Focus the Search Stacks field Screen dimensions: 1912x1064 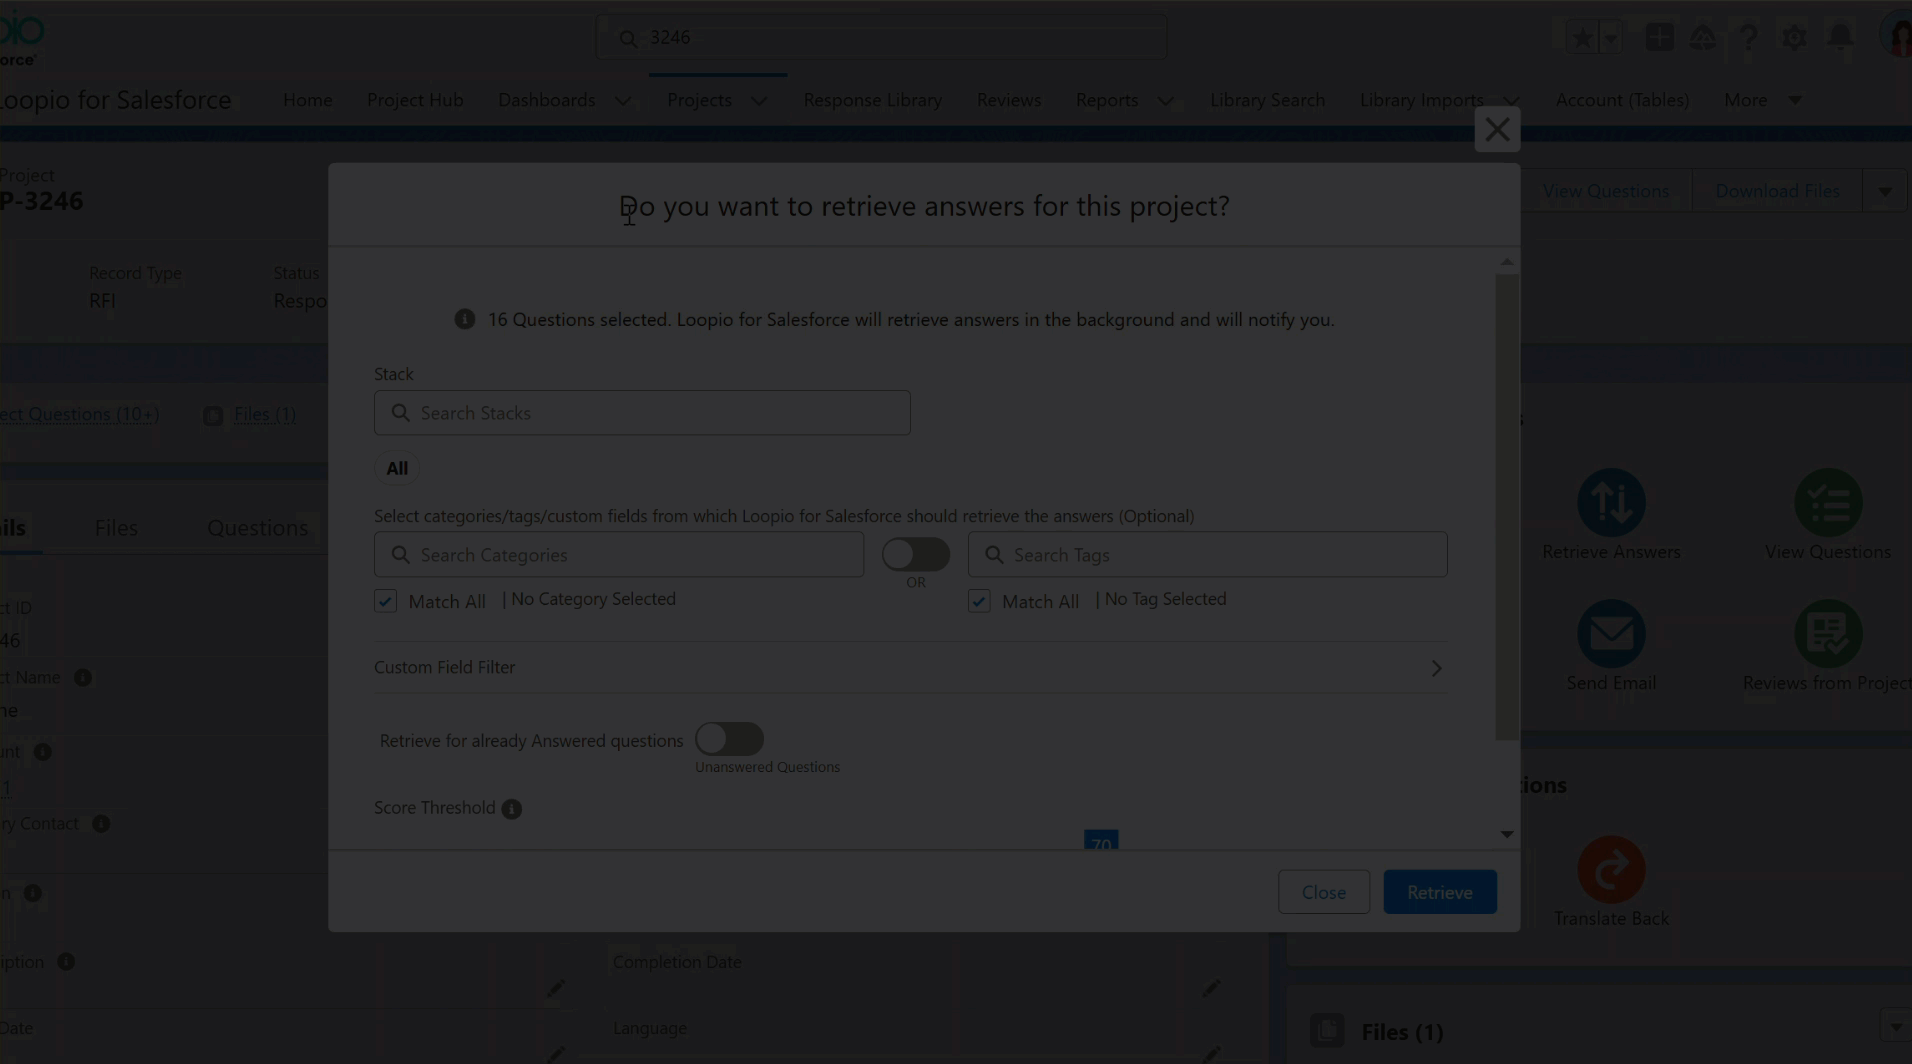(x=642, y=413)
